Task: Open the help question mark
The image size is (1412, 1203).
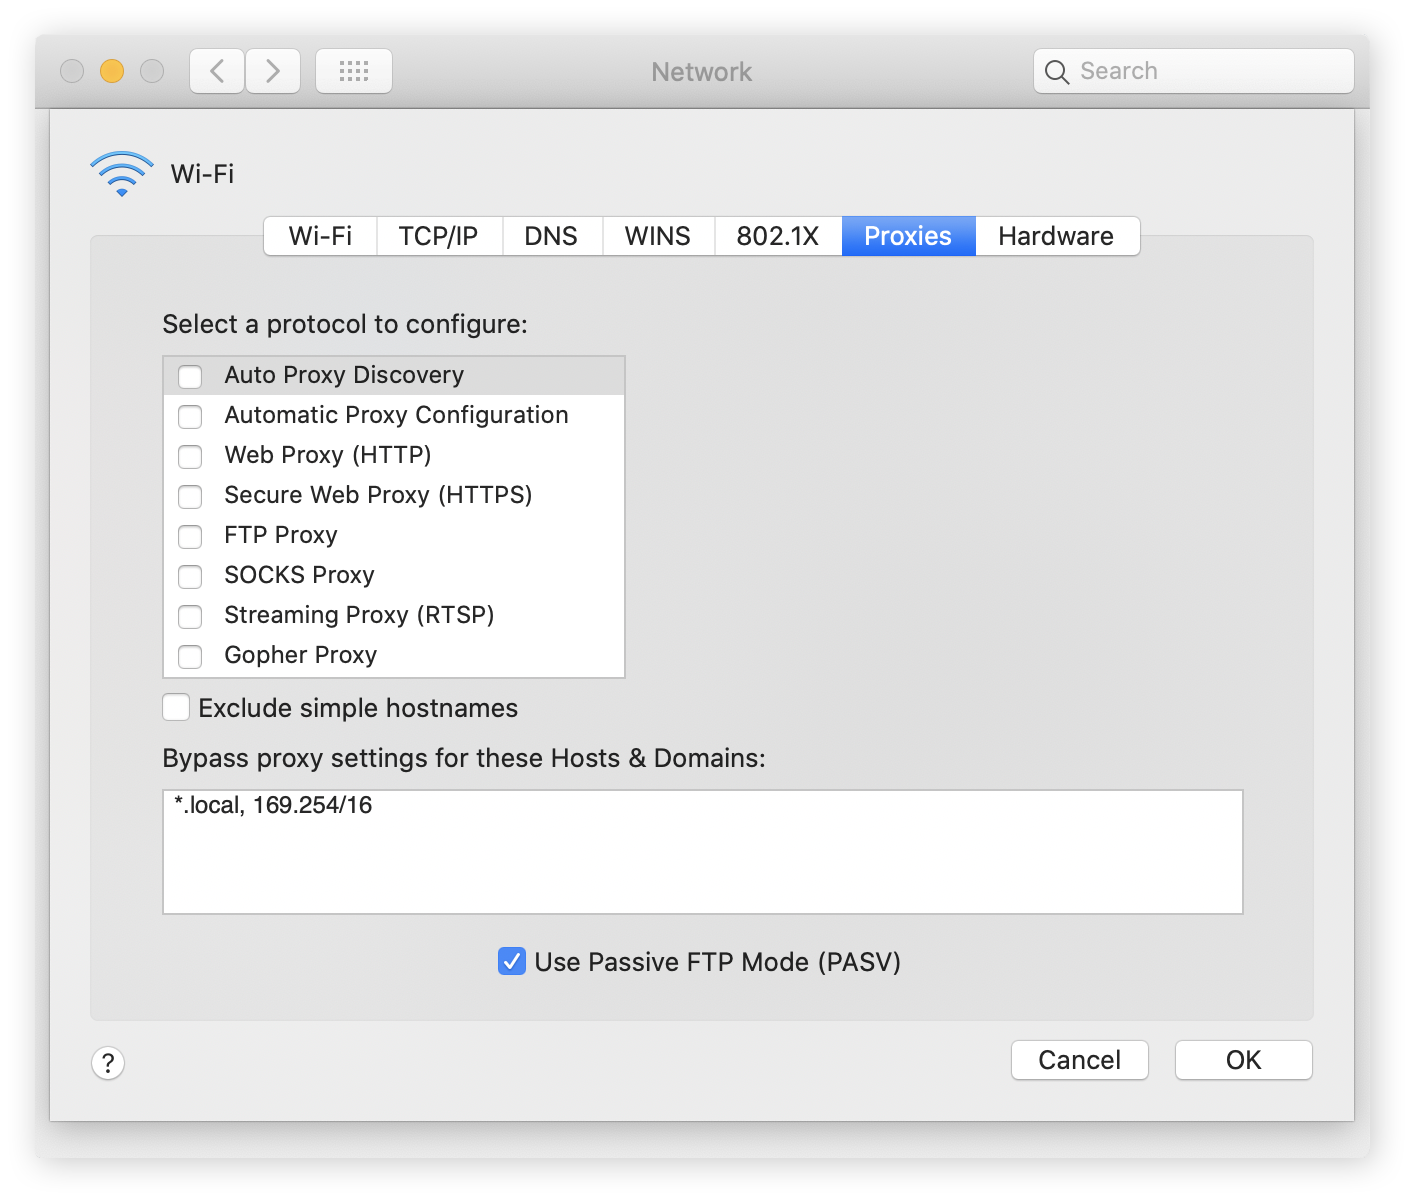Action: click(x=108, y=1063)
